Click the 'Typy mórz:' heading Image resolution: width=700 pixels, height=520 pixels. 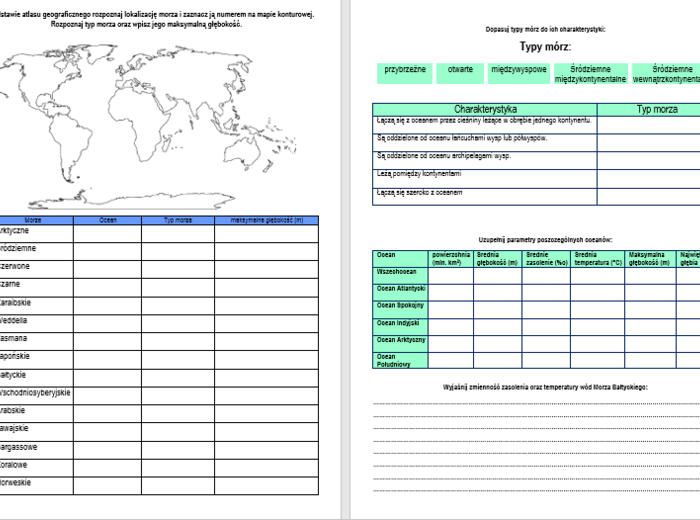[x=545, y=46]
